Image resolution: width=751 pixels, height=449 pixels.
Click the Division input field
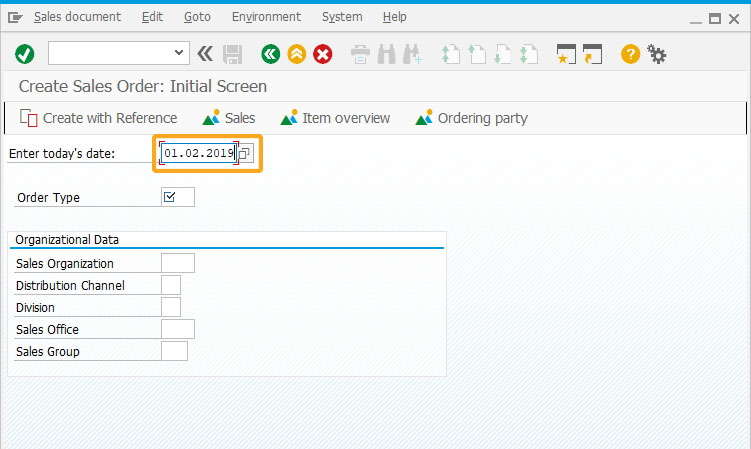(171, 307)
